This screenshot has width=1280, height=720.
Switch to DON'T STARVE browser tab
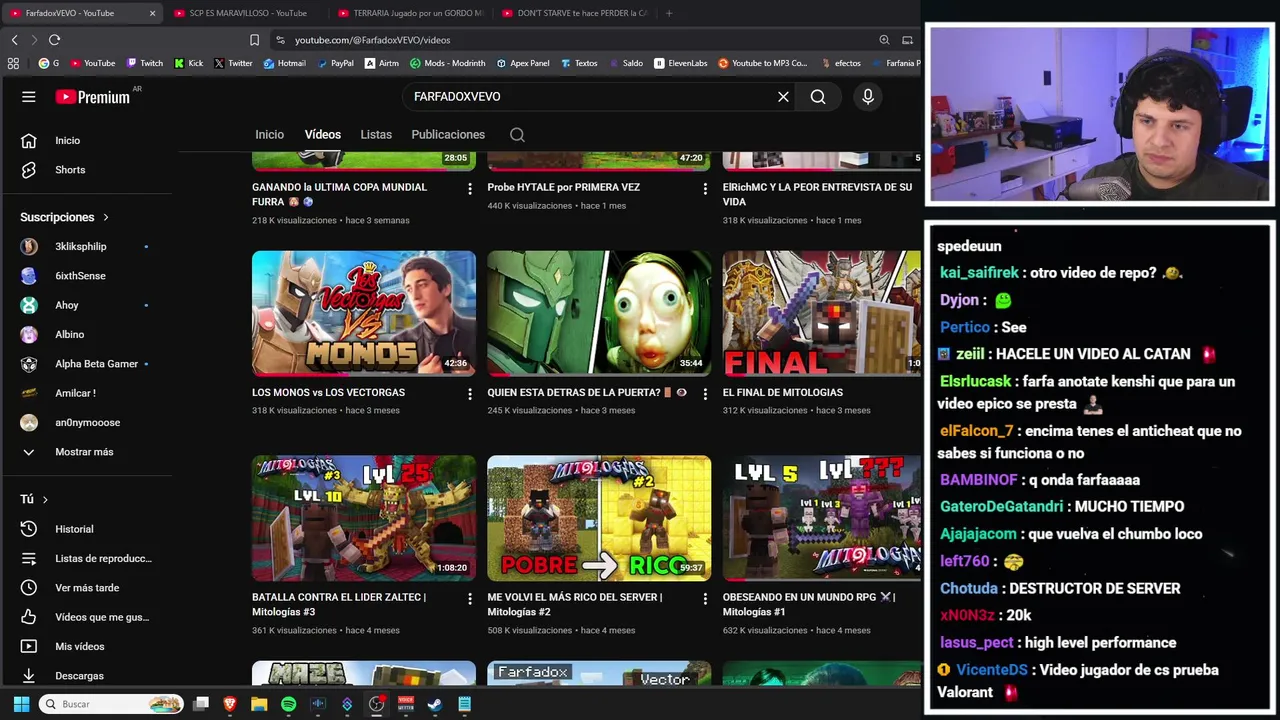tap(575, 13)
